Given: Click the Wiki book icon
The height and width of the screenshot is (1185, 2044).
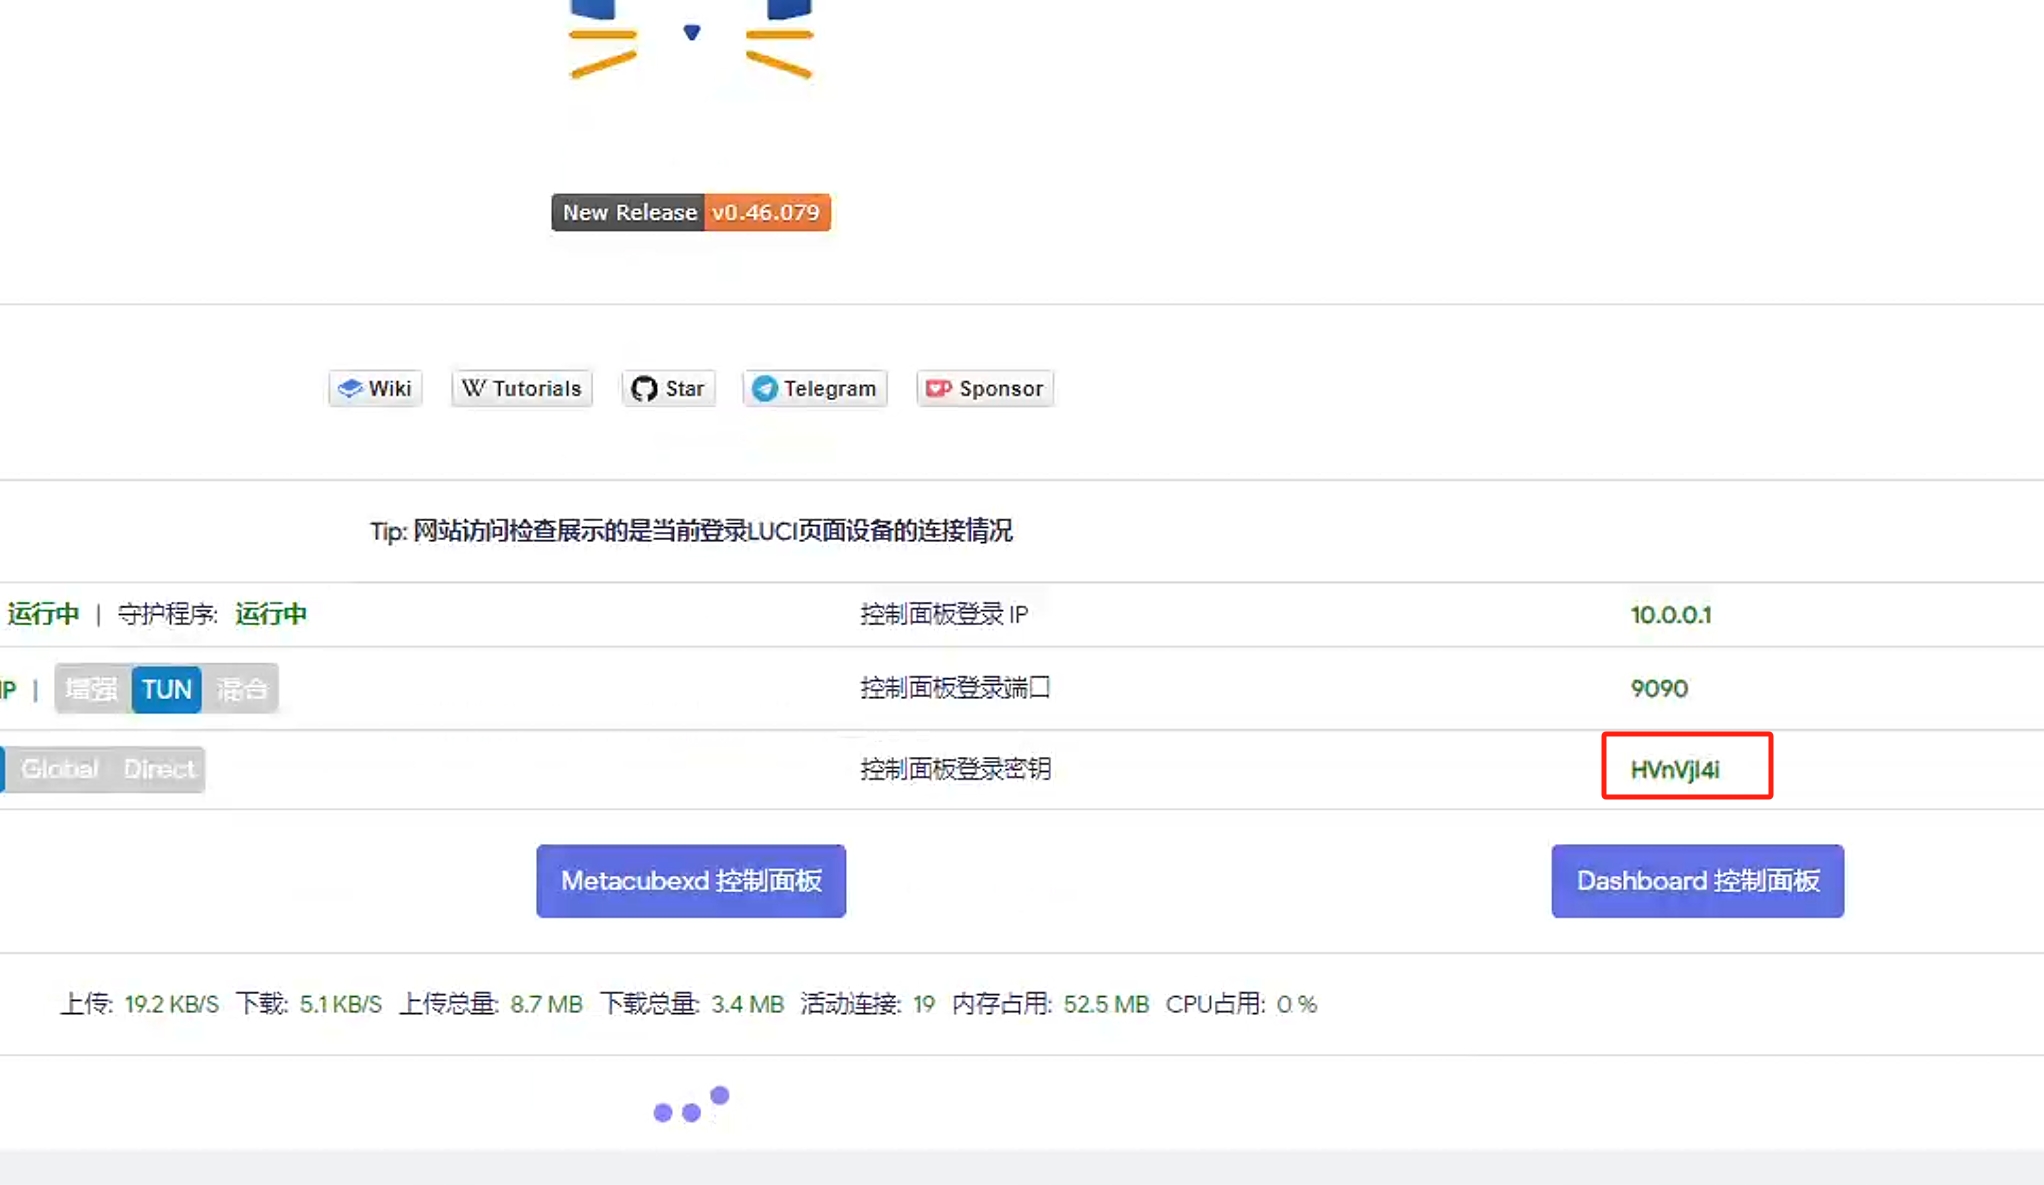Looking at the screenshot, I should tap(352, 388).
